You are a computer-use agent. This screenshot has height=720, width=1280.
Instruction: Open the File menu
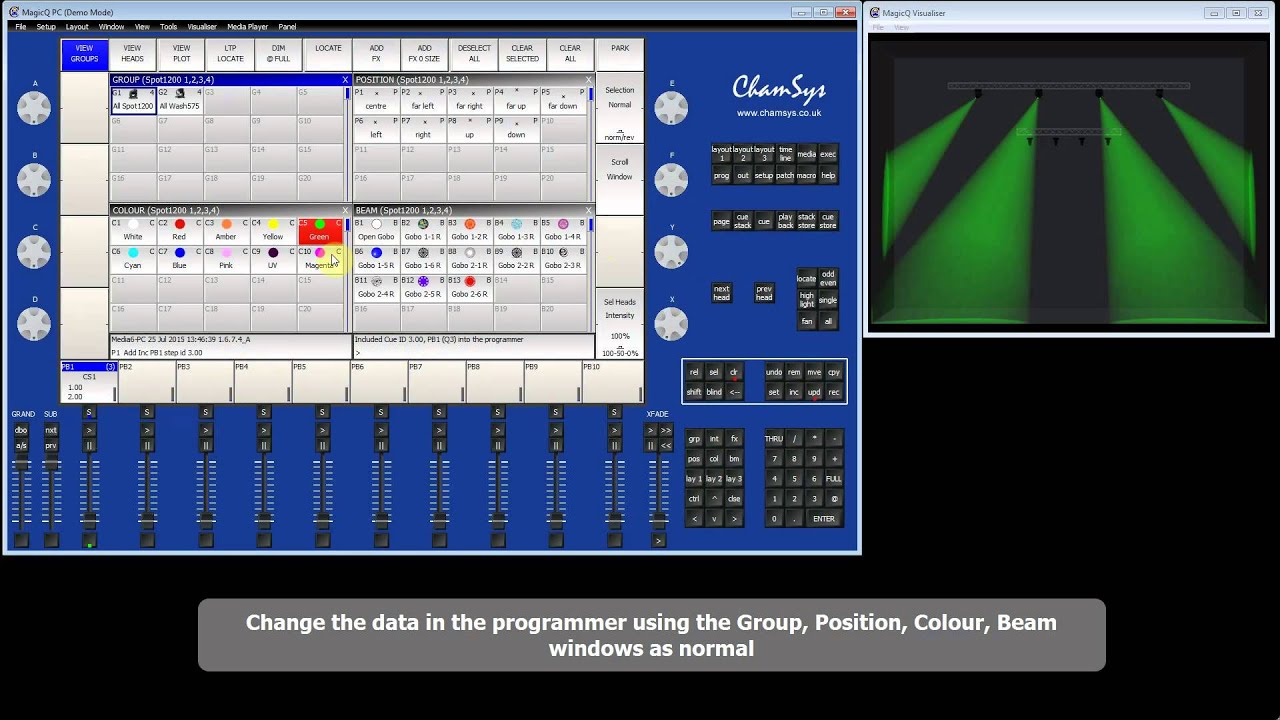[21, 27]
